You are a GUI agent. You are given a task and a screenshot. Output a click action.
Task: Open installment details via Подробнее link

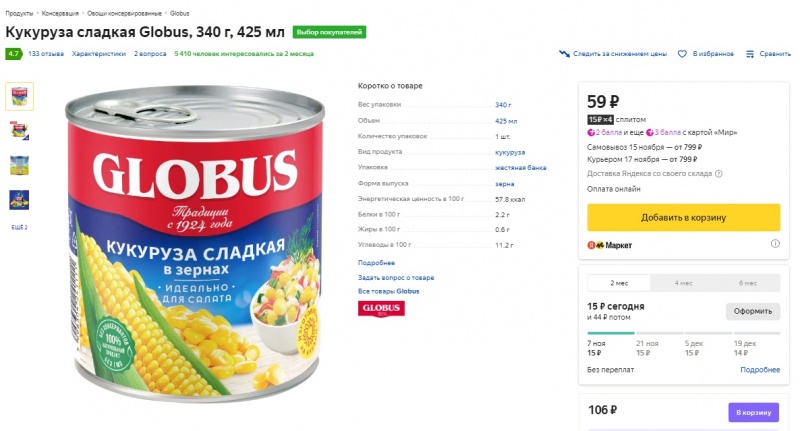pyautogui.click(x=759, y=370)
